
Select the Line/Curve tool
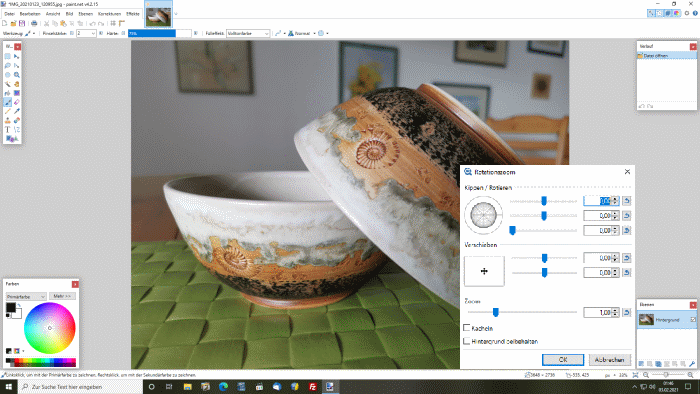click(x=17, y=129)
